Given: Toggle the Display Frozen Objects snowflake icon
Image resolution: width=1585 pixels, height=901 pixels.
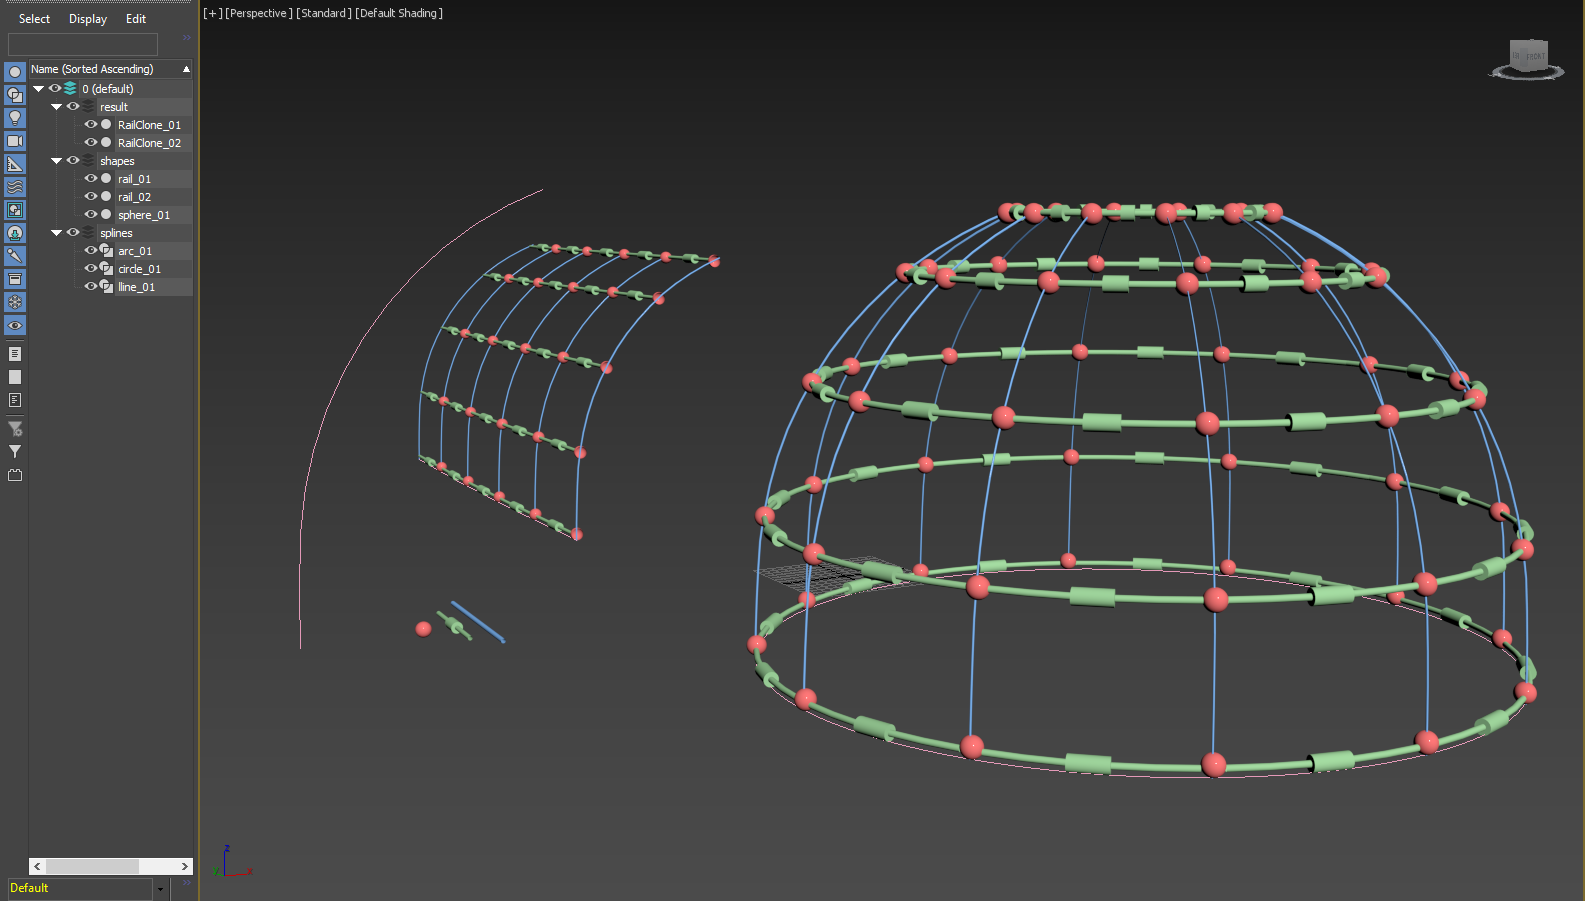Looking at the screenshot, I should 15,302.
